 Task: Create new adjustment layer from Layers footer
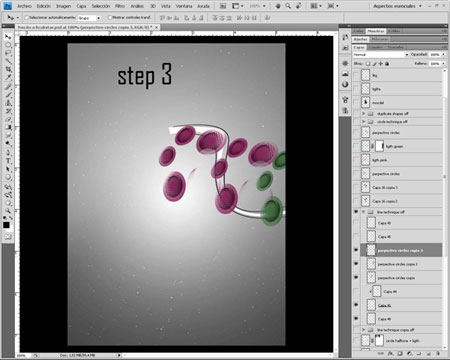(x=410, y=353)
